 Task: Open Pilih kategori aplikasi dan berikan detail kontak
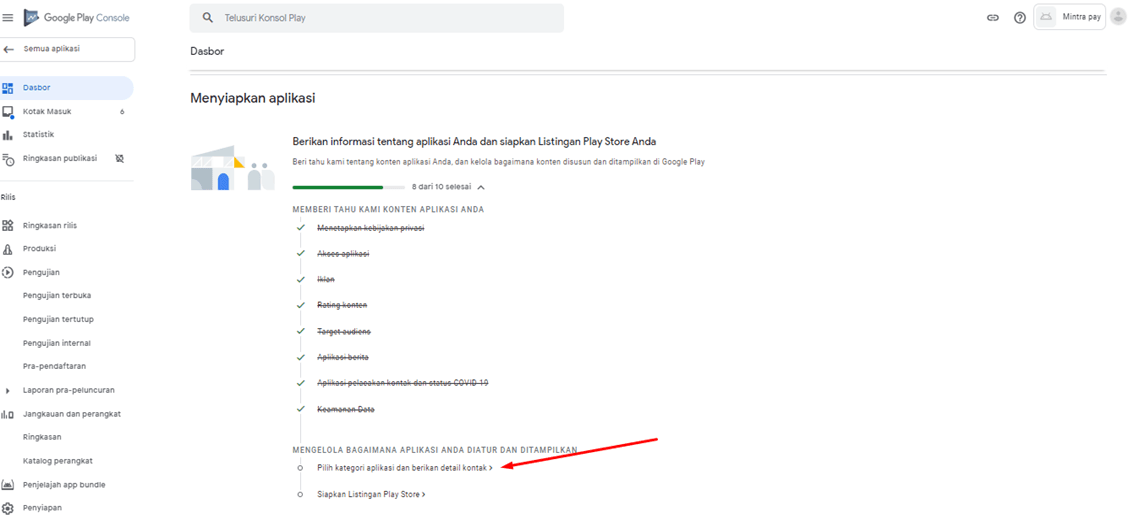pos(403,467)
